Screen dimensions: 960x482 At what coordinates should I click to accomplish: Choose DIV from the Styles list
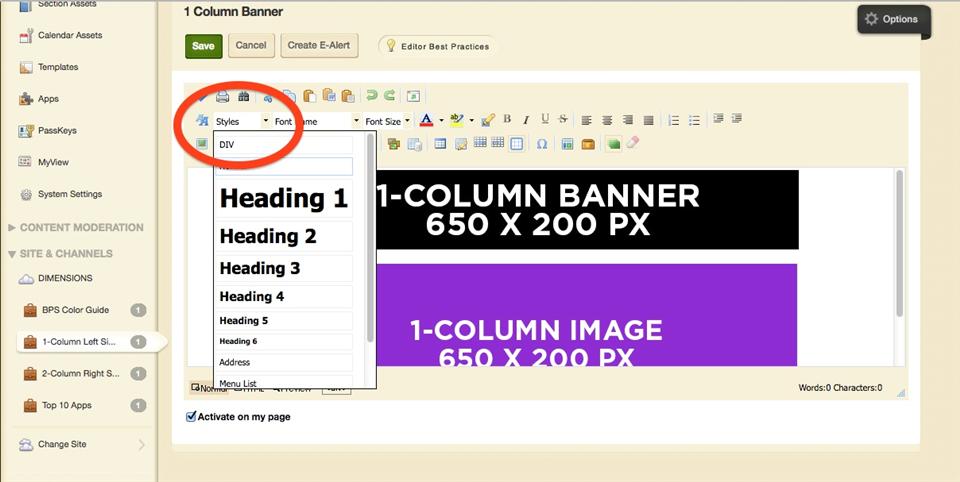(x=284, y=145)
